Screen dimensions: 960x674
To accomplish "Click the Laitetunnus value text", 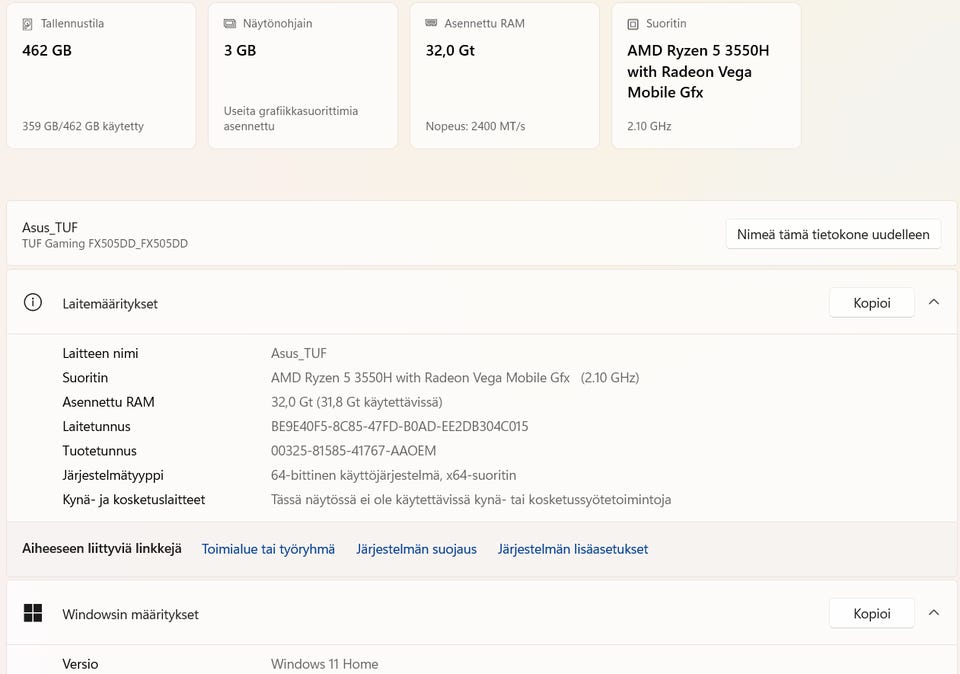I will point(399,427).
